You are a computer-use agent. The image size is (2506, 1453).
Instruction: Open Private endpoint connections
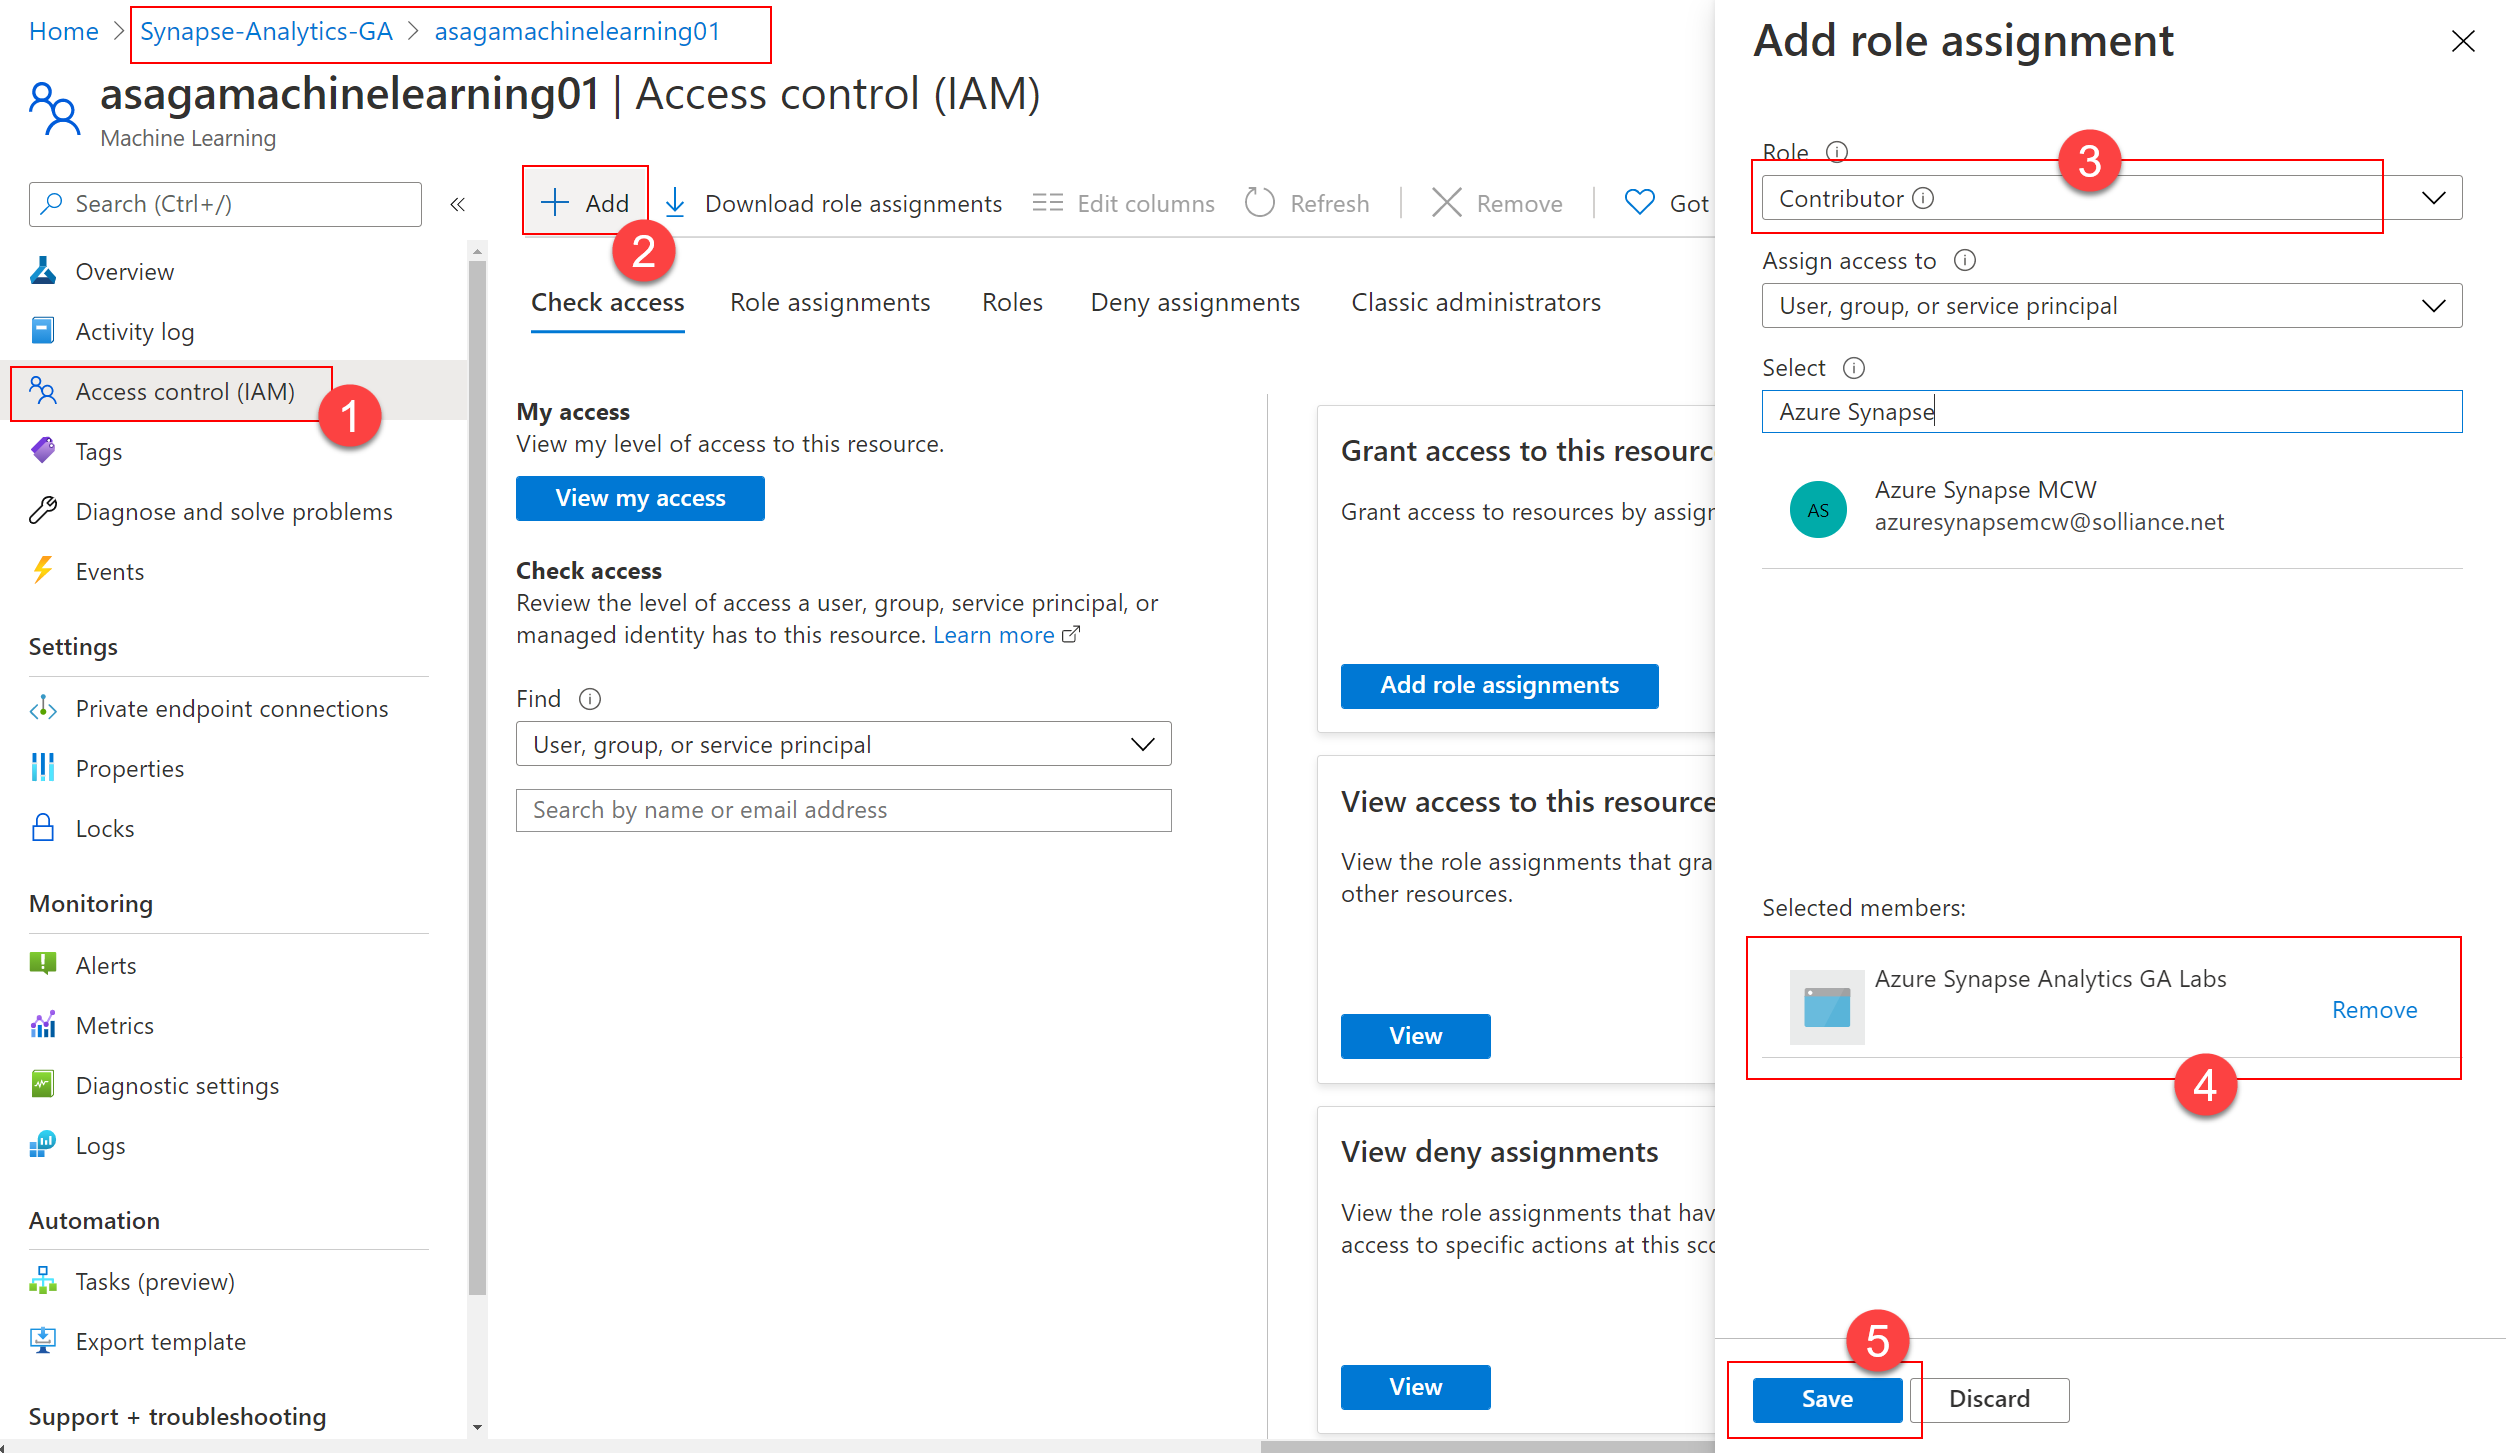click(x=231, y=708)
